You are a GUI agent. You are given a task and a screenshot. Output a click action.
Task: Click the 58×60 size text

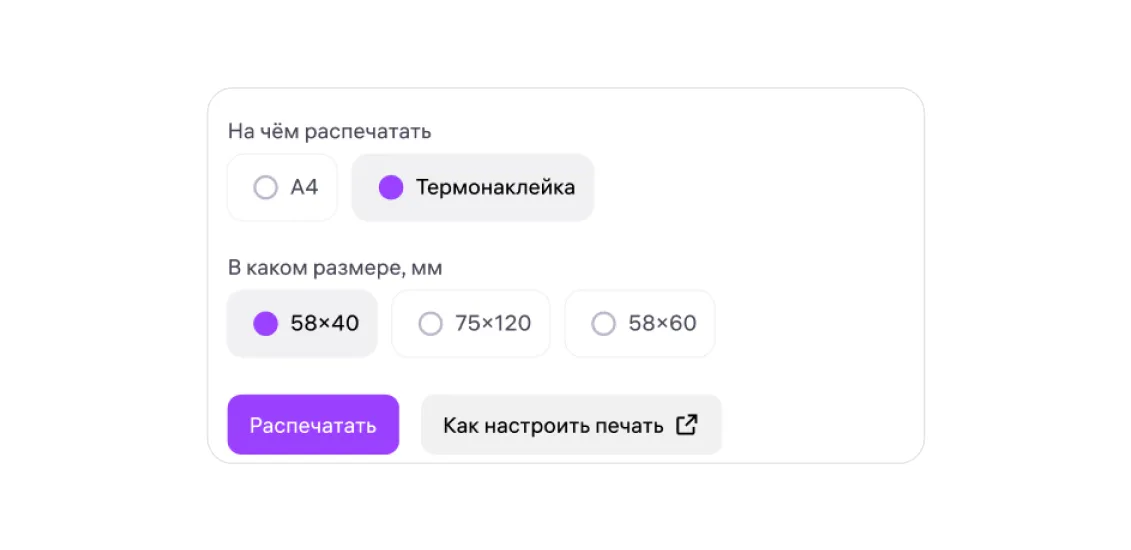[661, 323]
